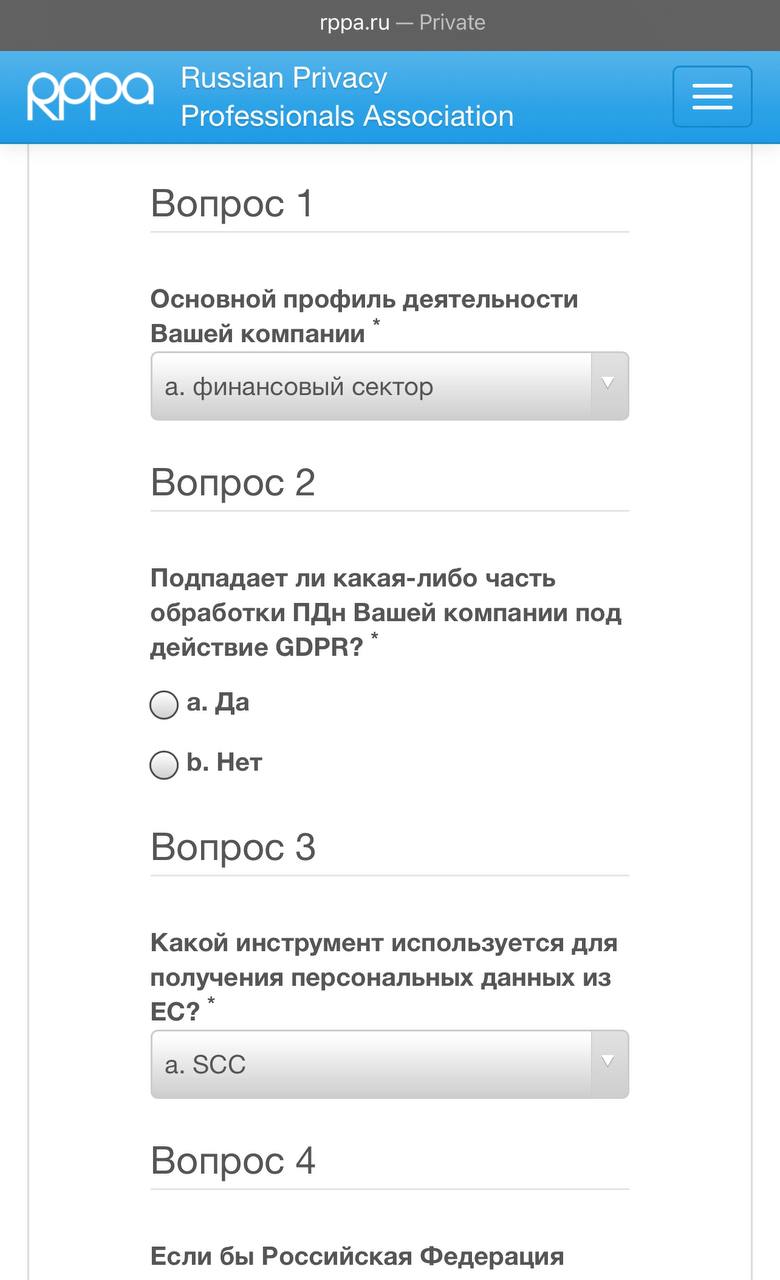780x1280 pixels.
Task: Open the "a. SCC" instrument dropdown
Action: click(x=370, y=1064)
